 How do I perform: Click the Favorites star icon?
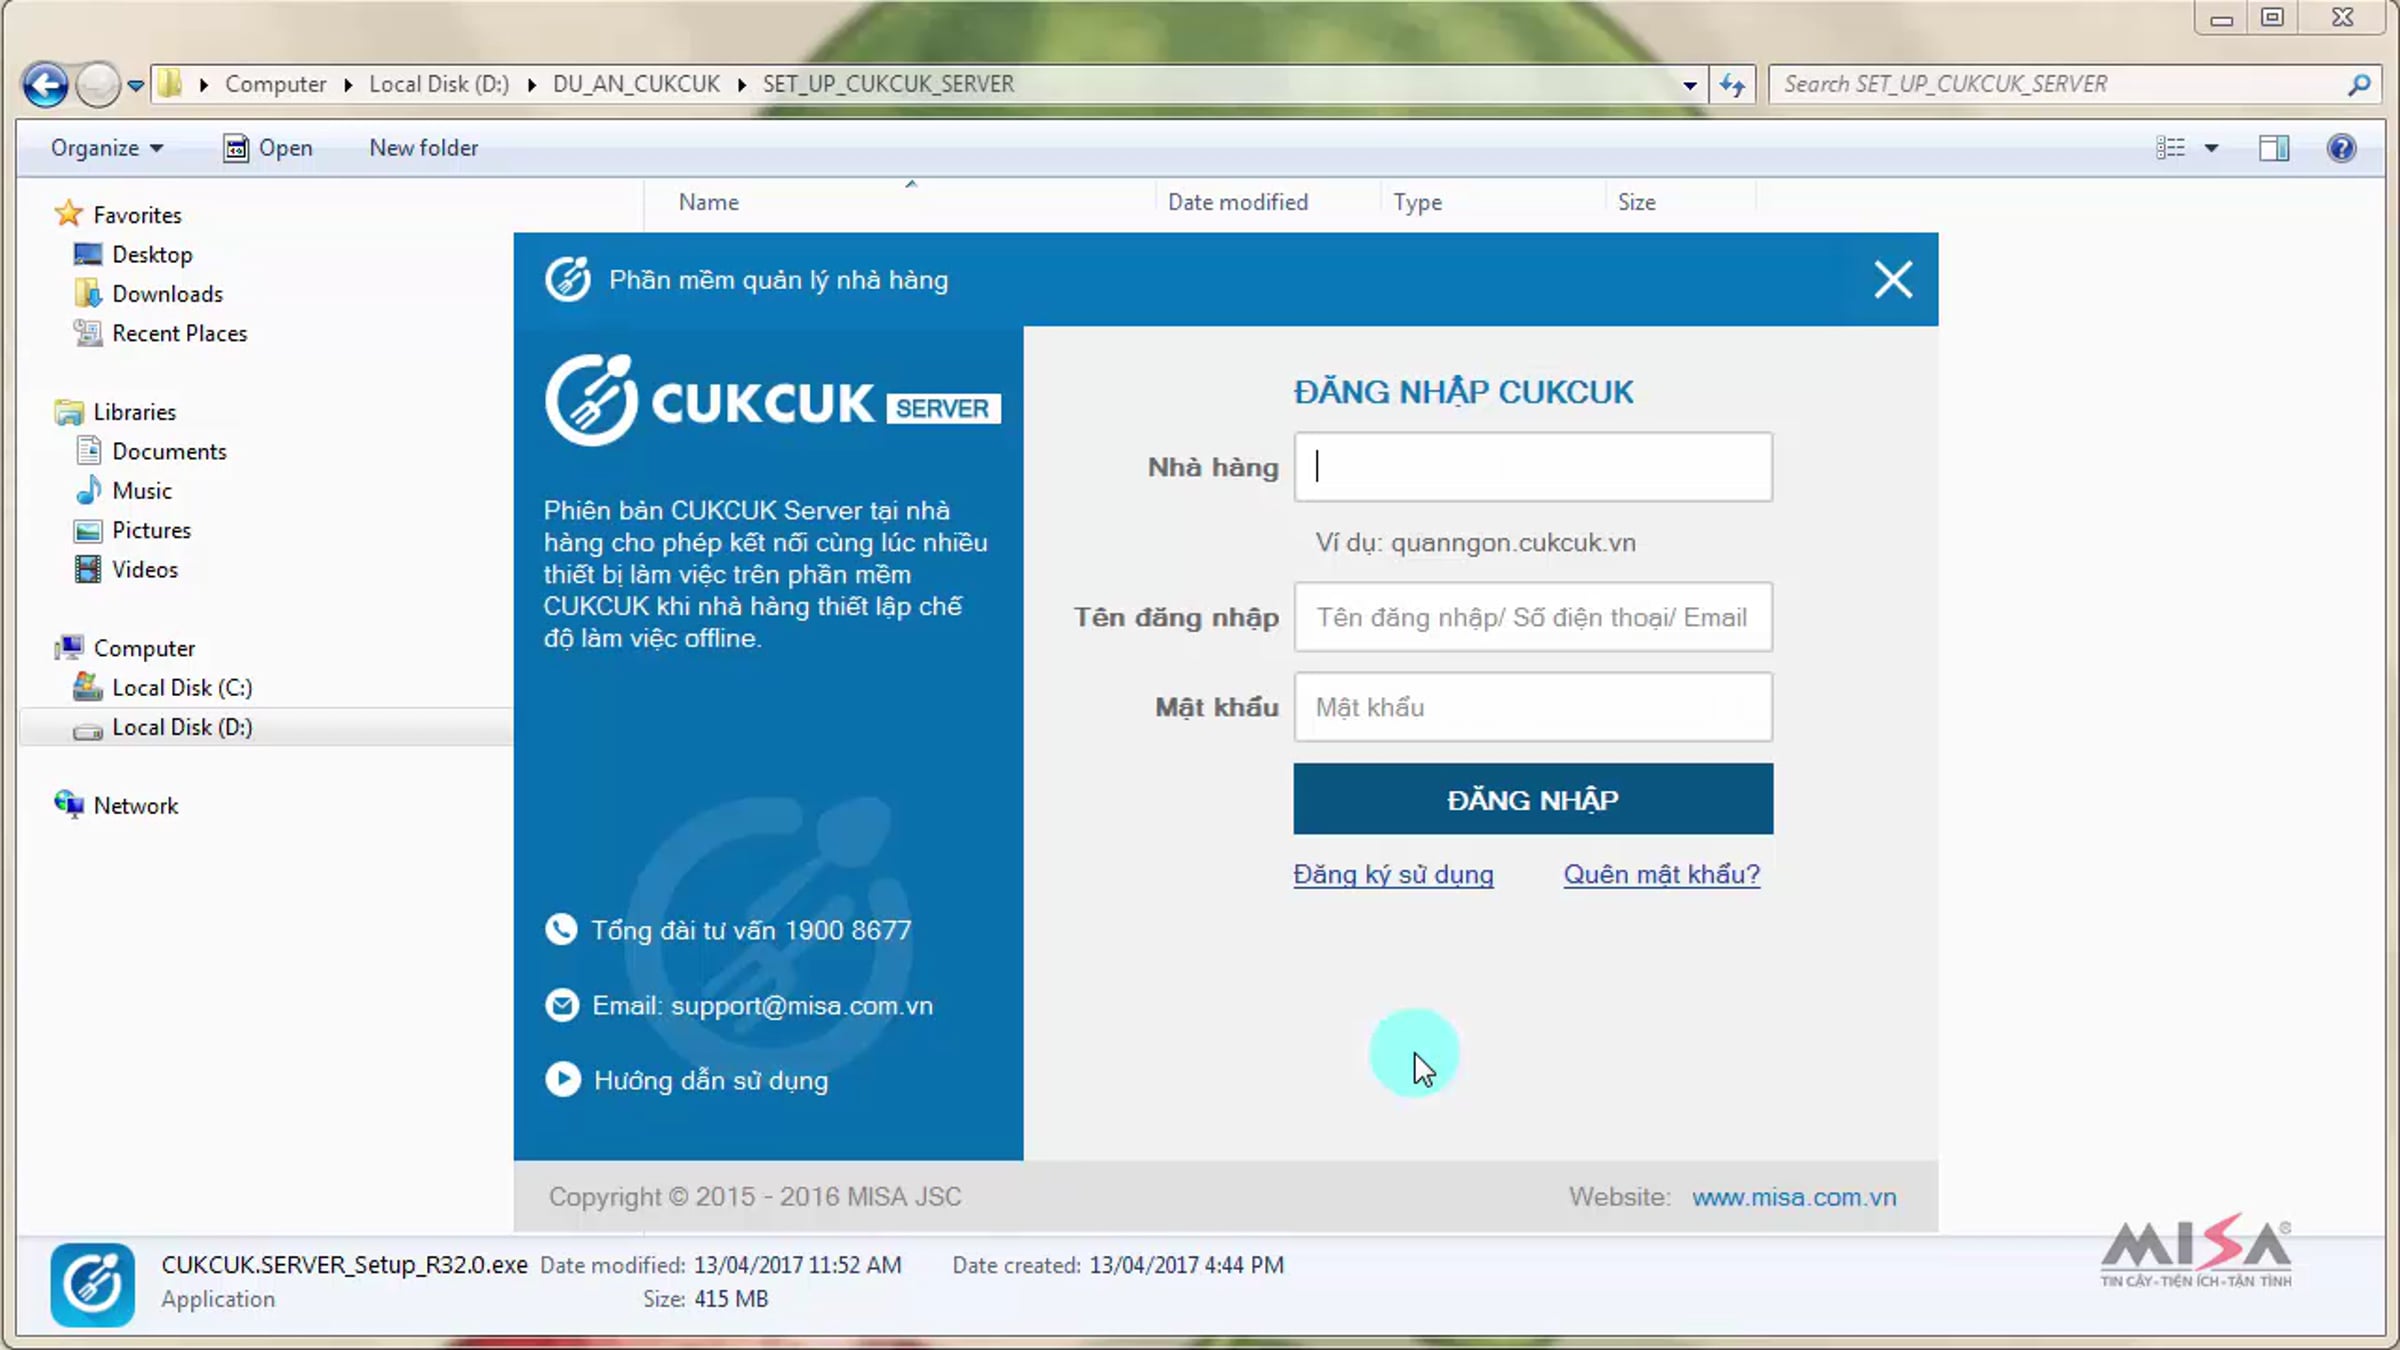[x=69, y=213]
